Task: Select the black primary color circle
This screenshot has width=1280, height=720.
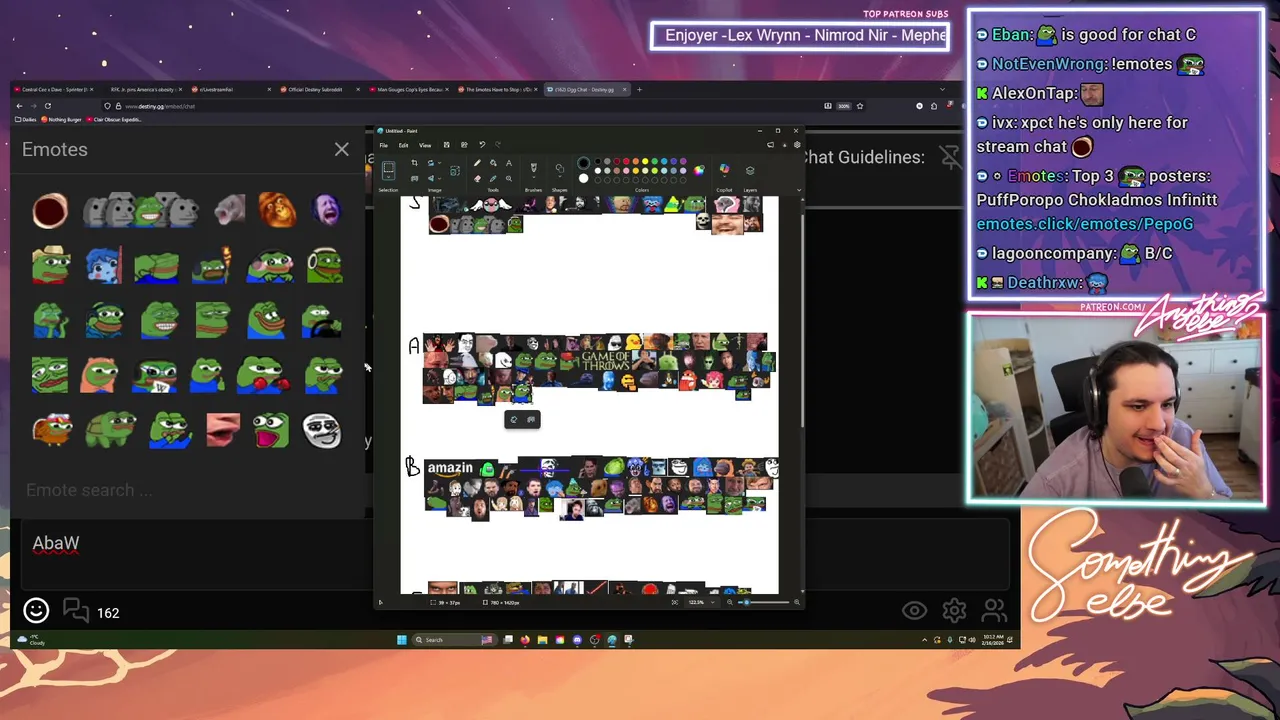Action: pos(583,163)
